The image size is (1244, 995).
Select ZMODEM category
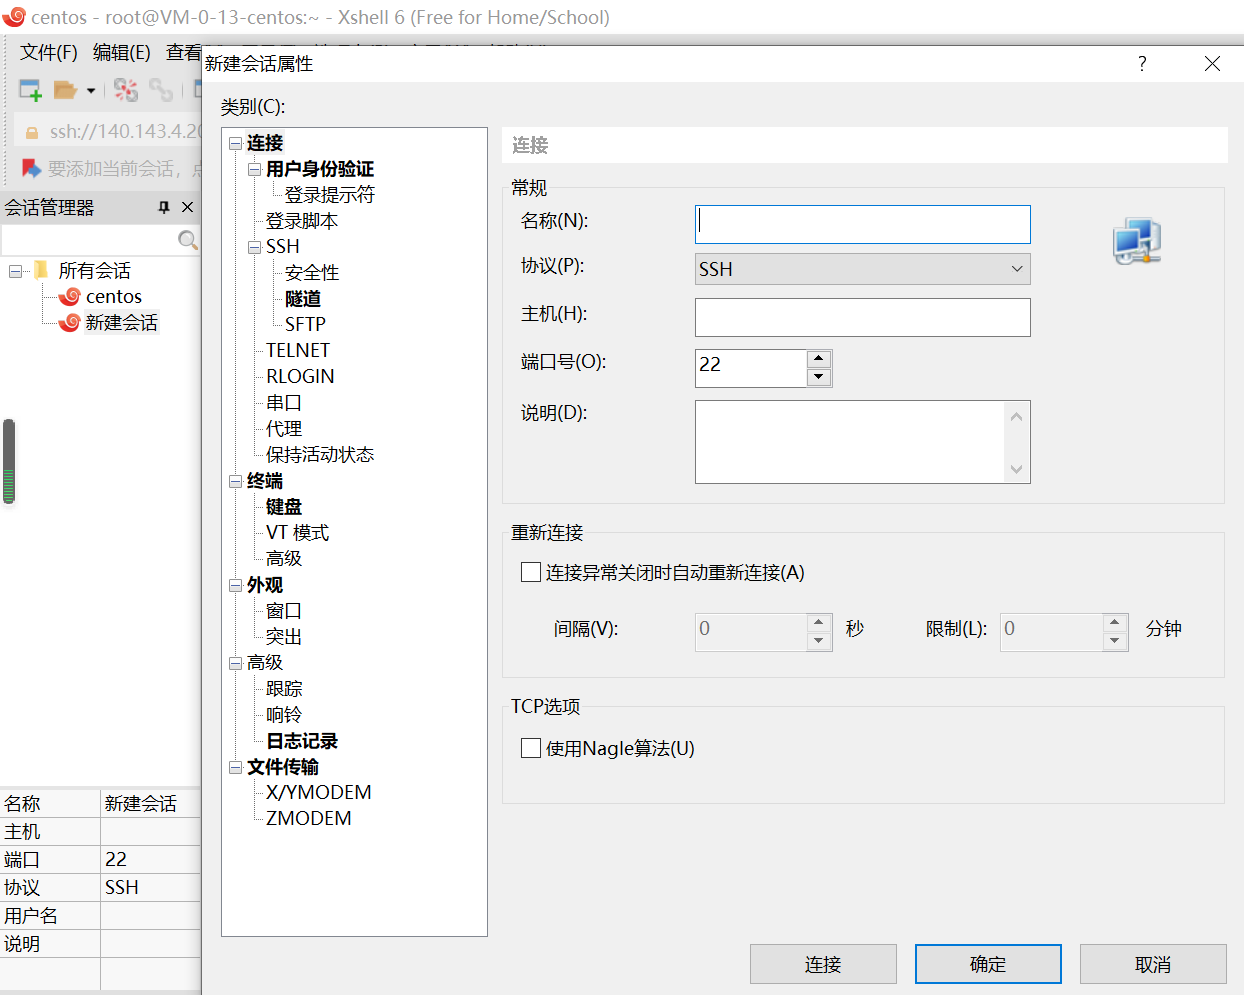coord(308,818)
